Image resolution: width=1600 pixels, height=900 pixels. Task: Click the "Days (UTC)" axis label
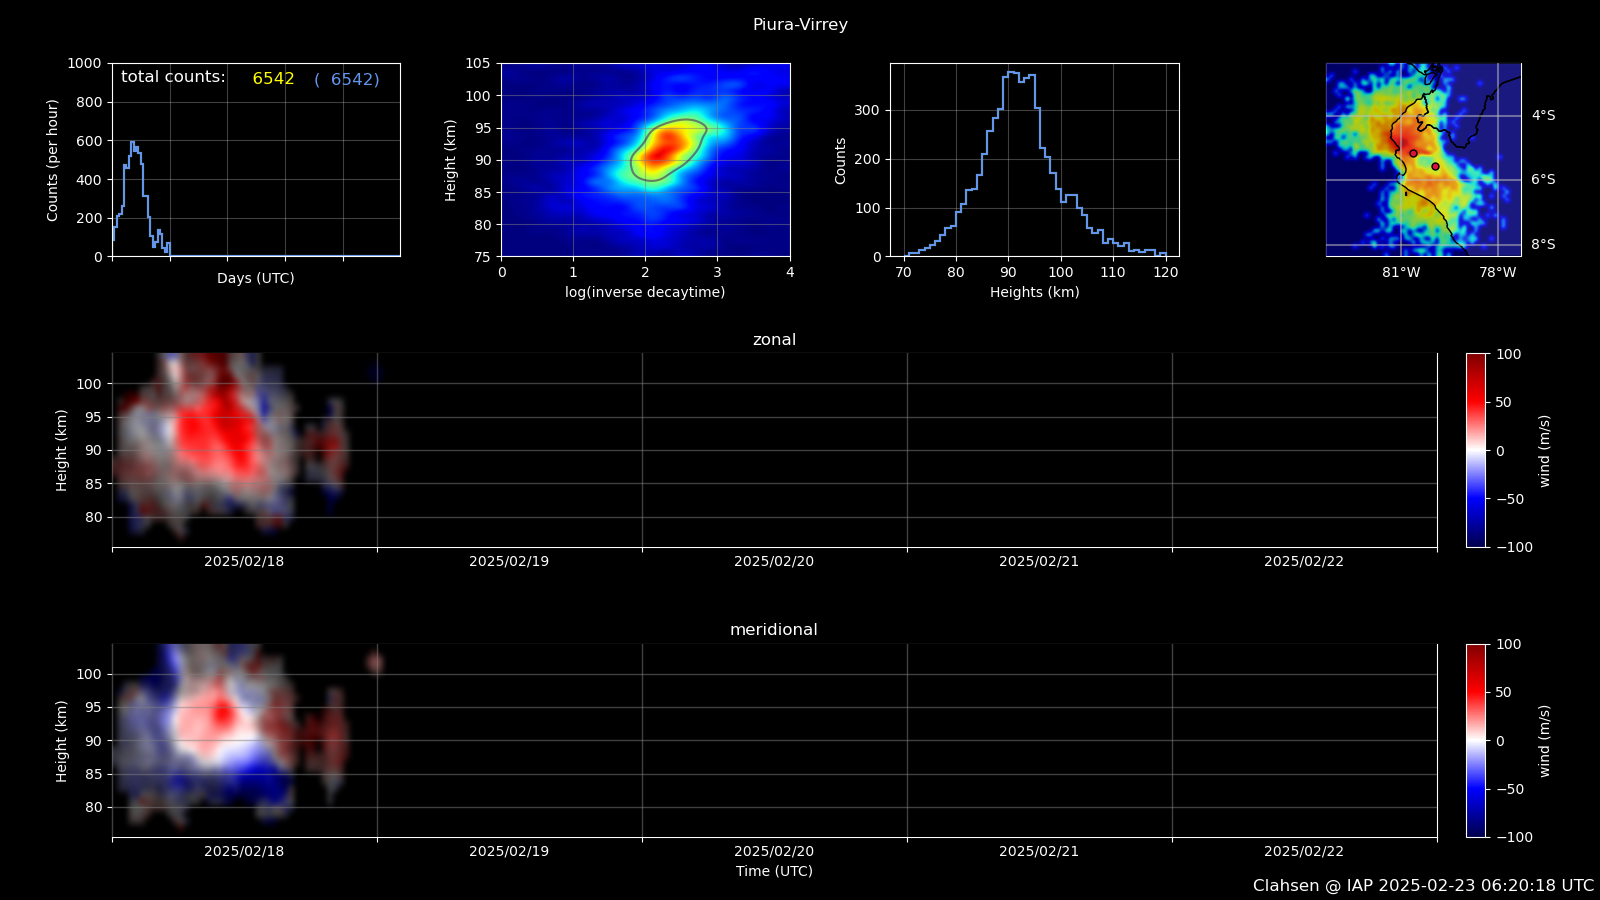tap(256, 278)
